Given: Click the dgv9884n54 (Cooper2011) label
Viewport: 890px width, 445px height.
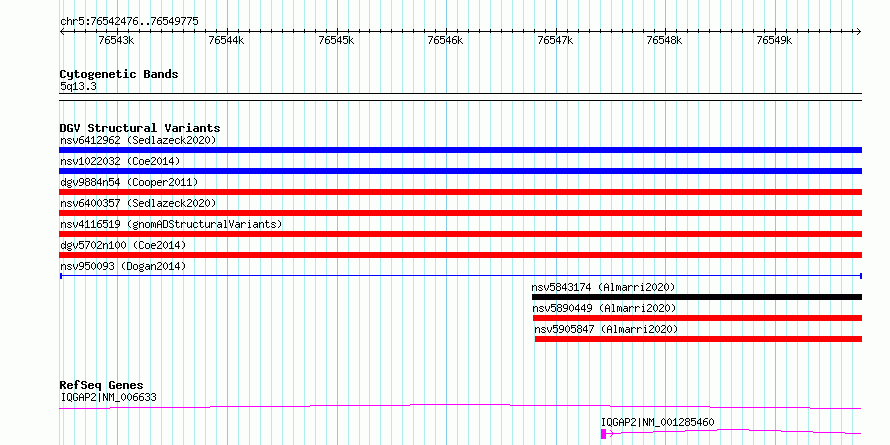Looking at the screenshot, I should point(129,182).
